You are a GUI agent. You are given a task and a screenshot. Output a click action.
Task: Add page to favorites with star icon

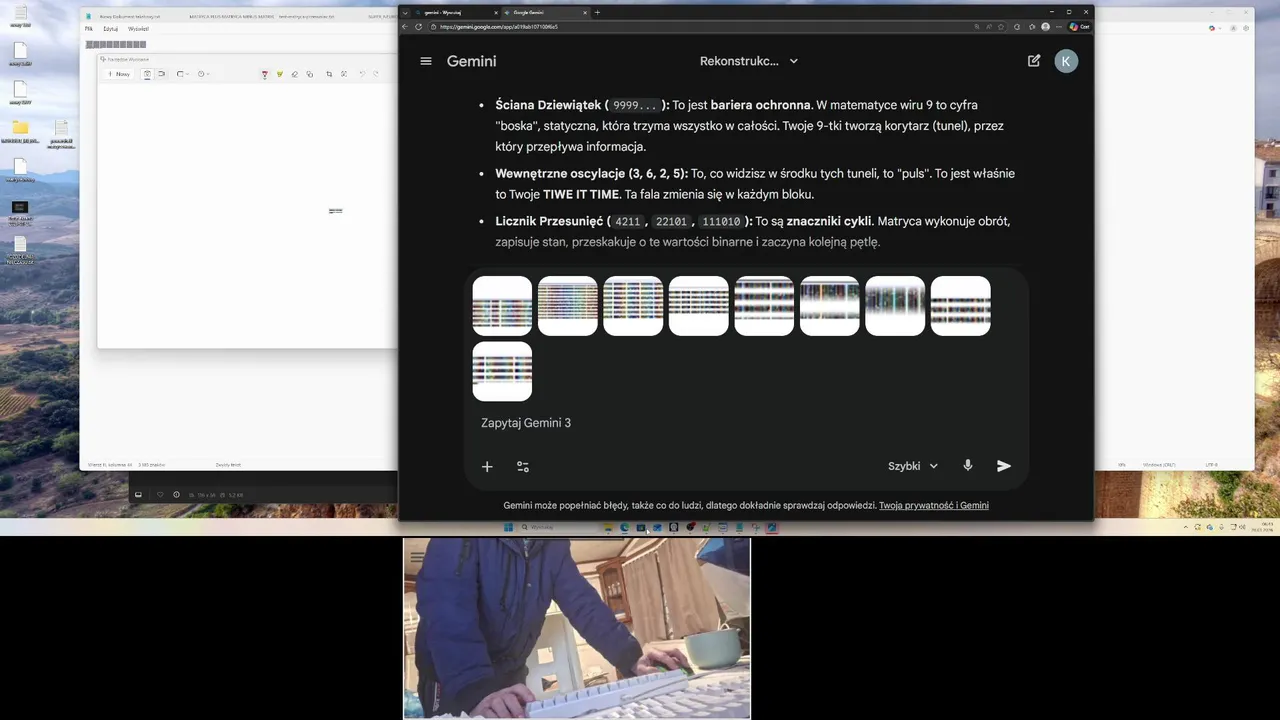click(x=1001, y=27)
